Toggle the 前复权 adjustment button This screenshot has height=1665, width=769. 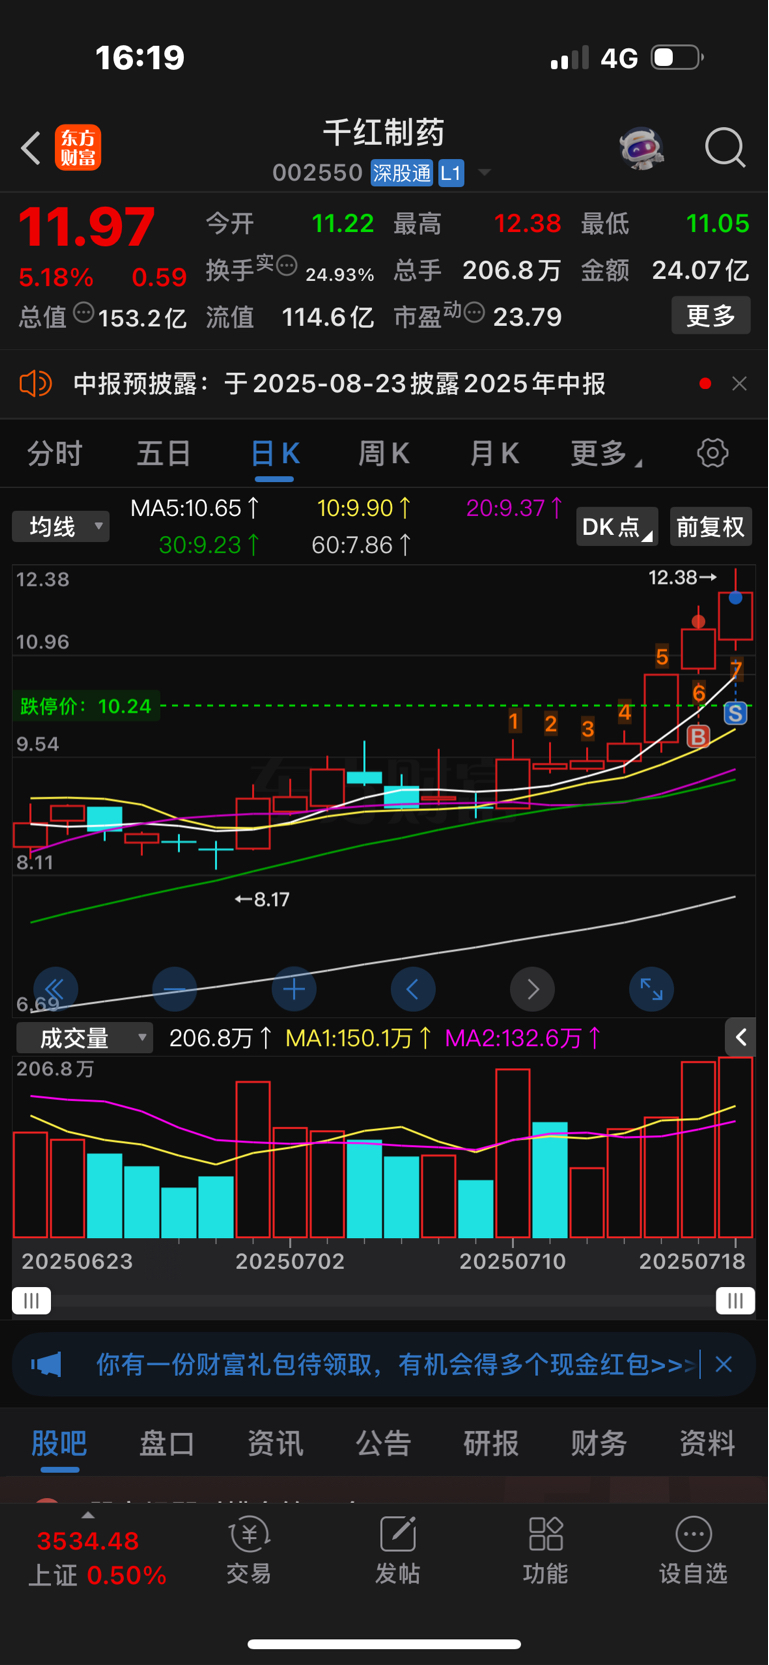click(x=710, y=527)
